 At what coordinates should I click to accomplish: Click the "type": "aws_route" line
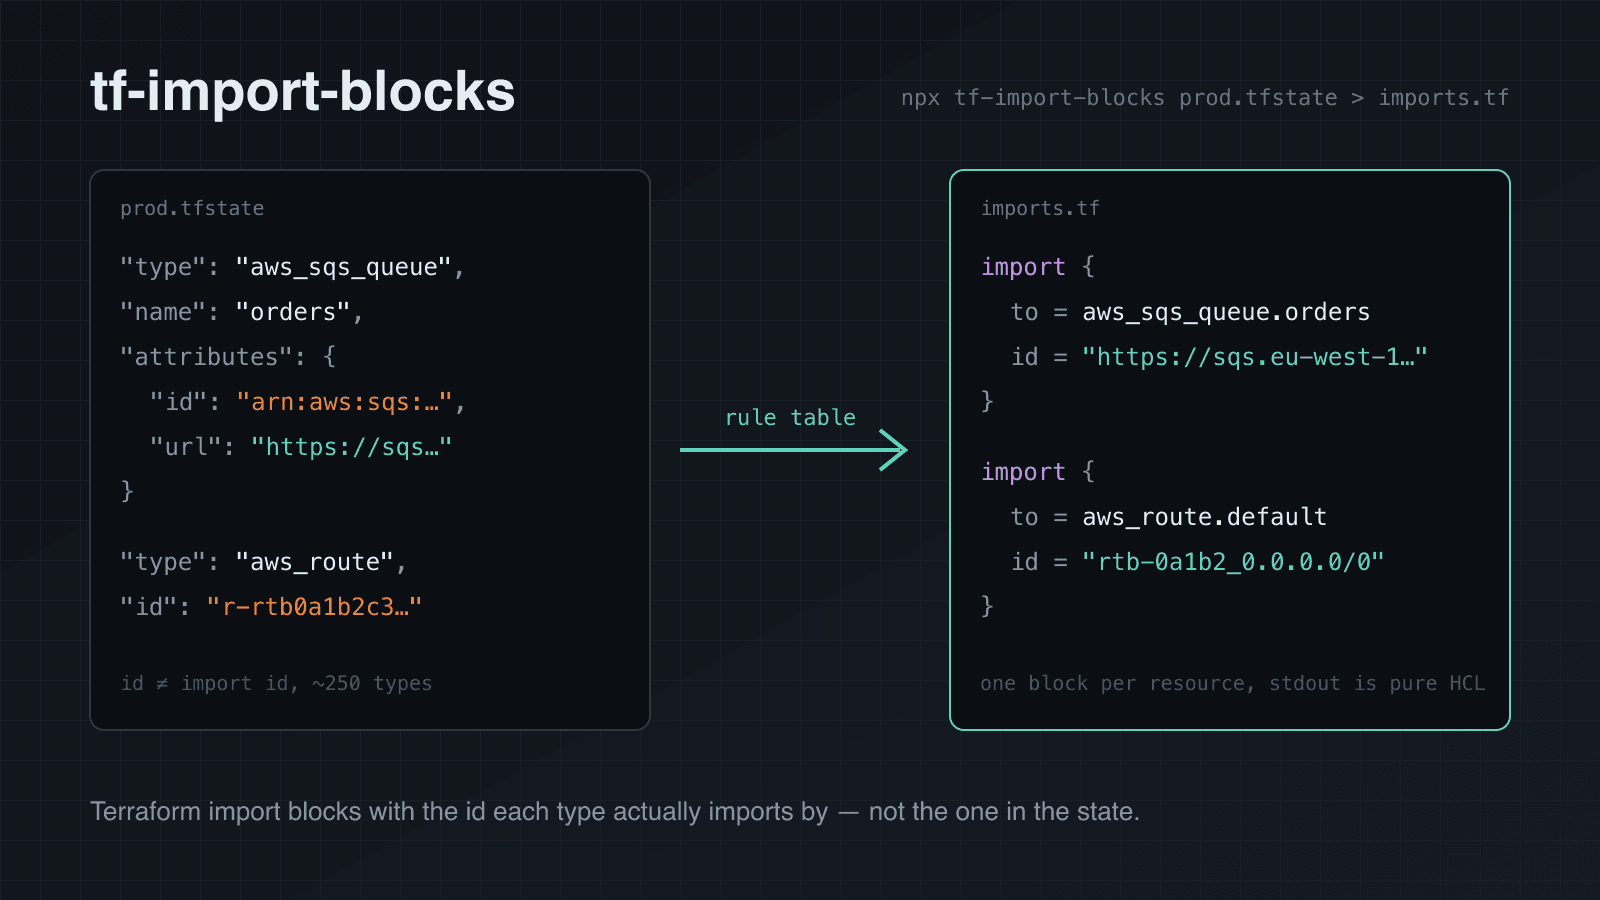coord(263,562)
